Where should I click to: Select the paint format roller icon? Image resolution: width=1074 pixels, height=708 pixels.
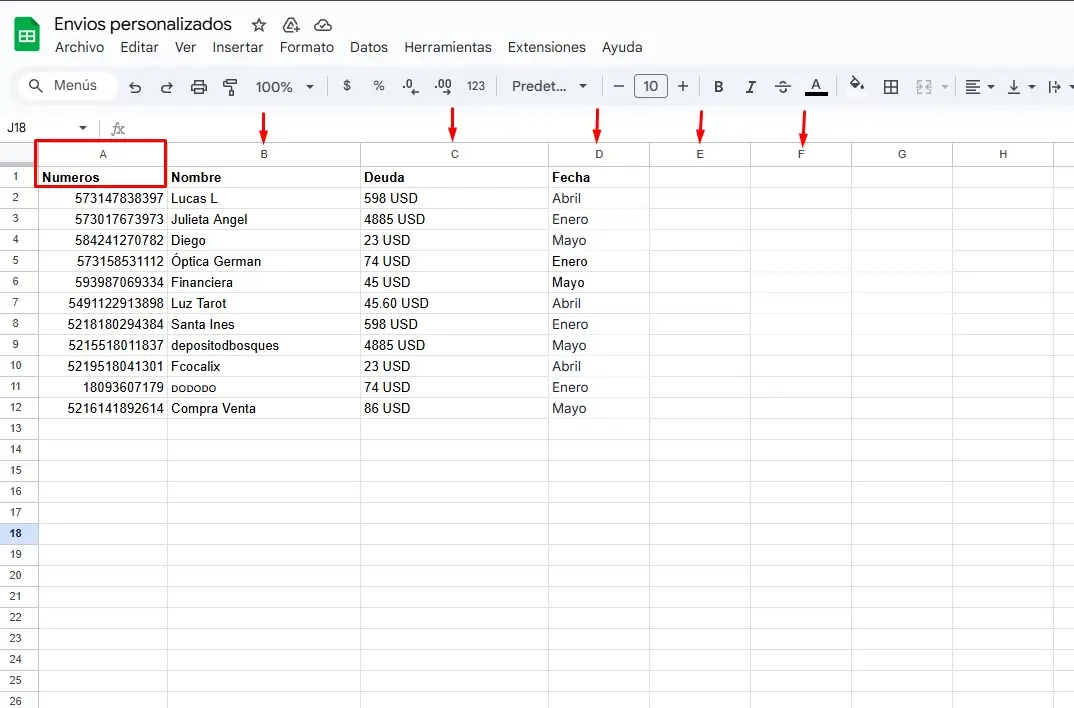coord(231,87)
